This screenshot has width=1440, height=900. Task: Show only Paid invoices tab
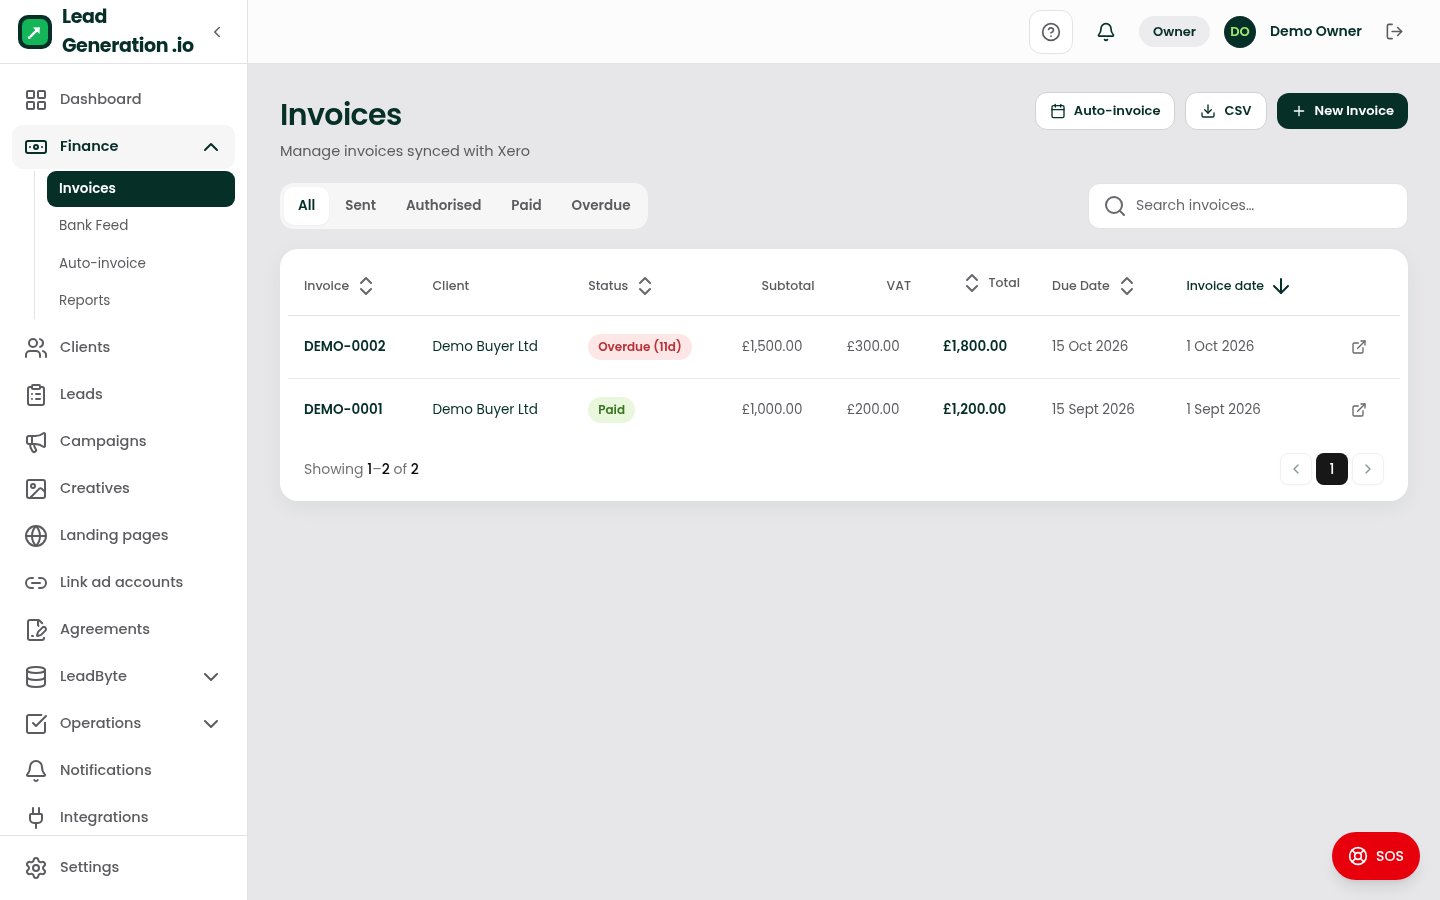pos(526,205)
